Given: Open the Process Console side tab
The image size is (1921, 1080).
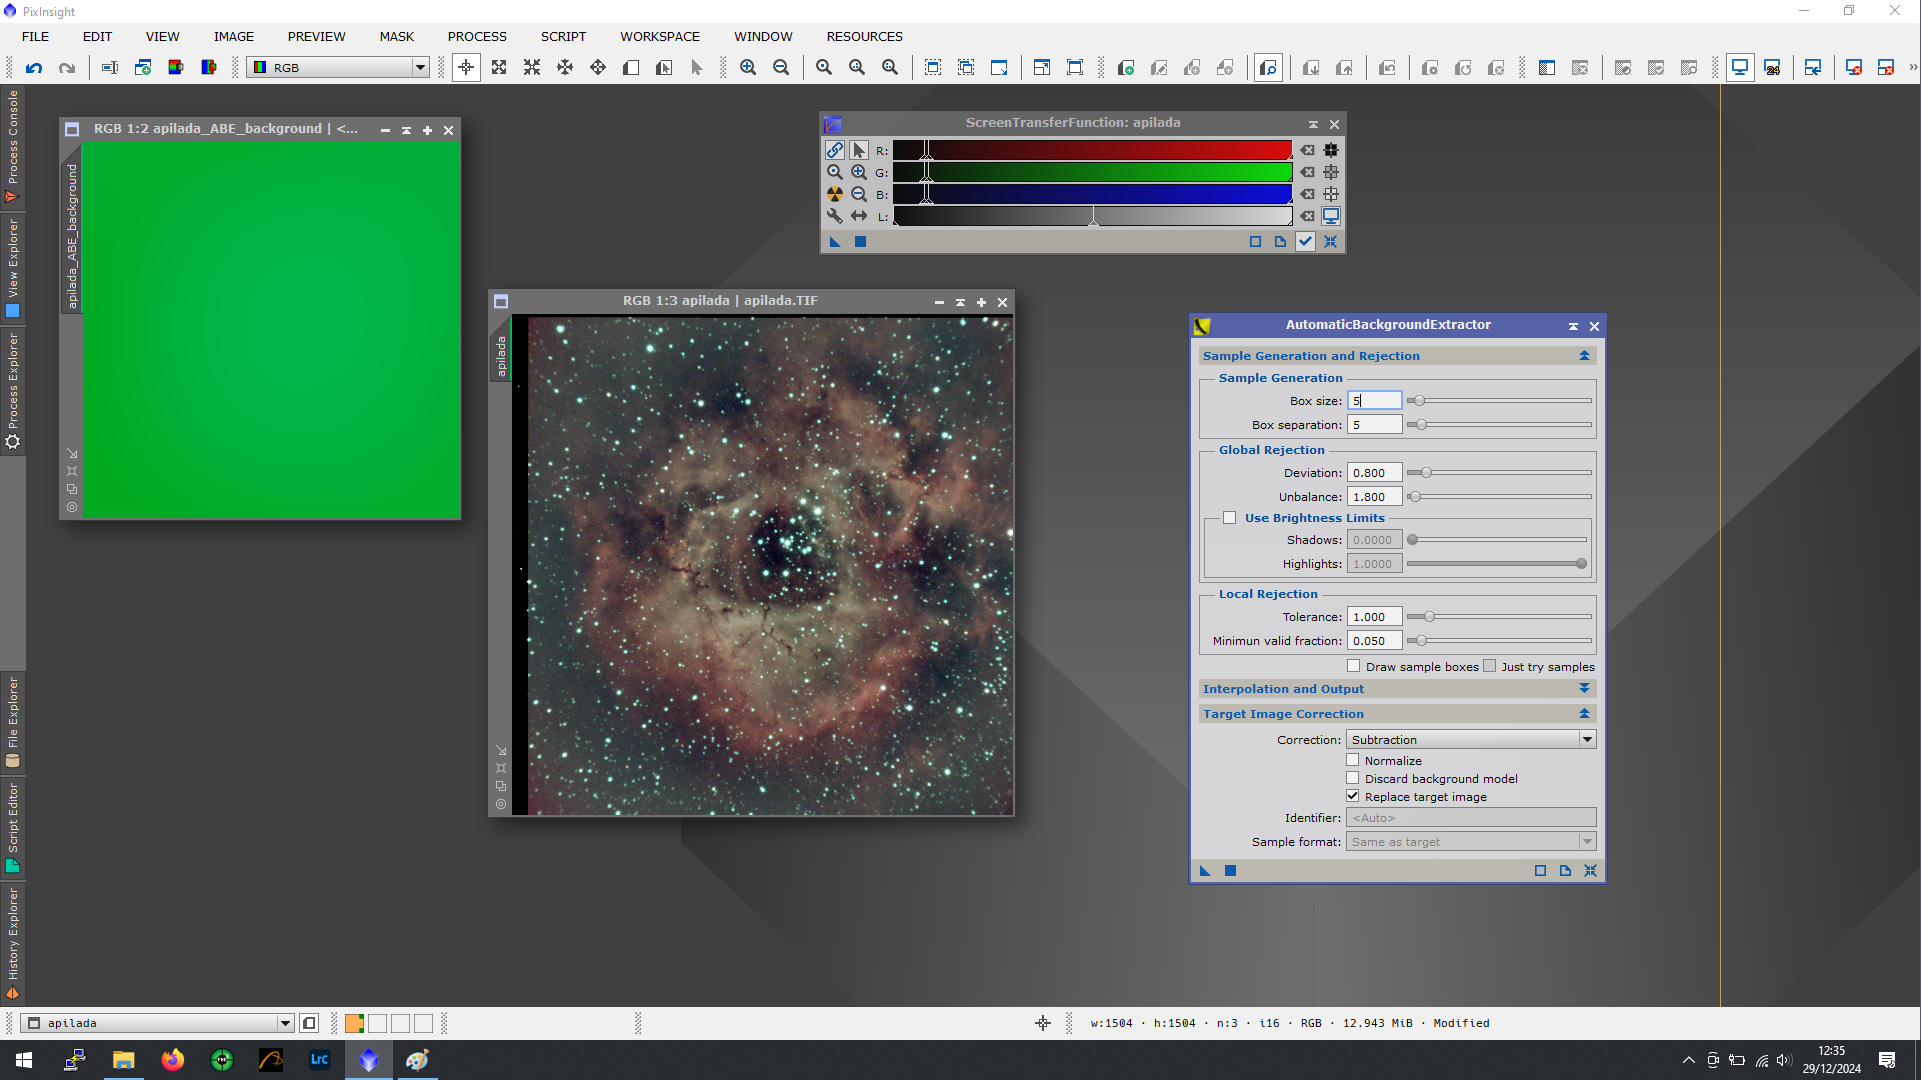Looking at the screenshot, I should (x=13, y=146).
